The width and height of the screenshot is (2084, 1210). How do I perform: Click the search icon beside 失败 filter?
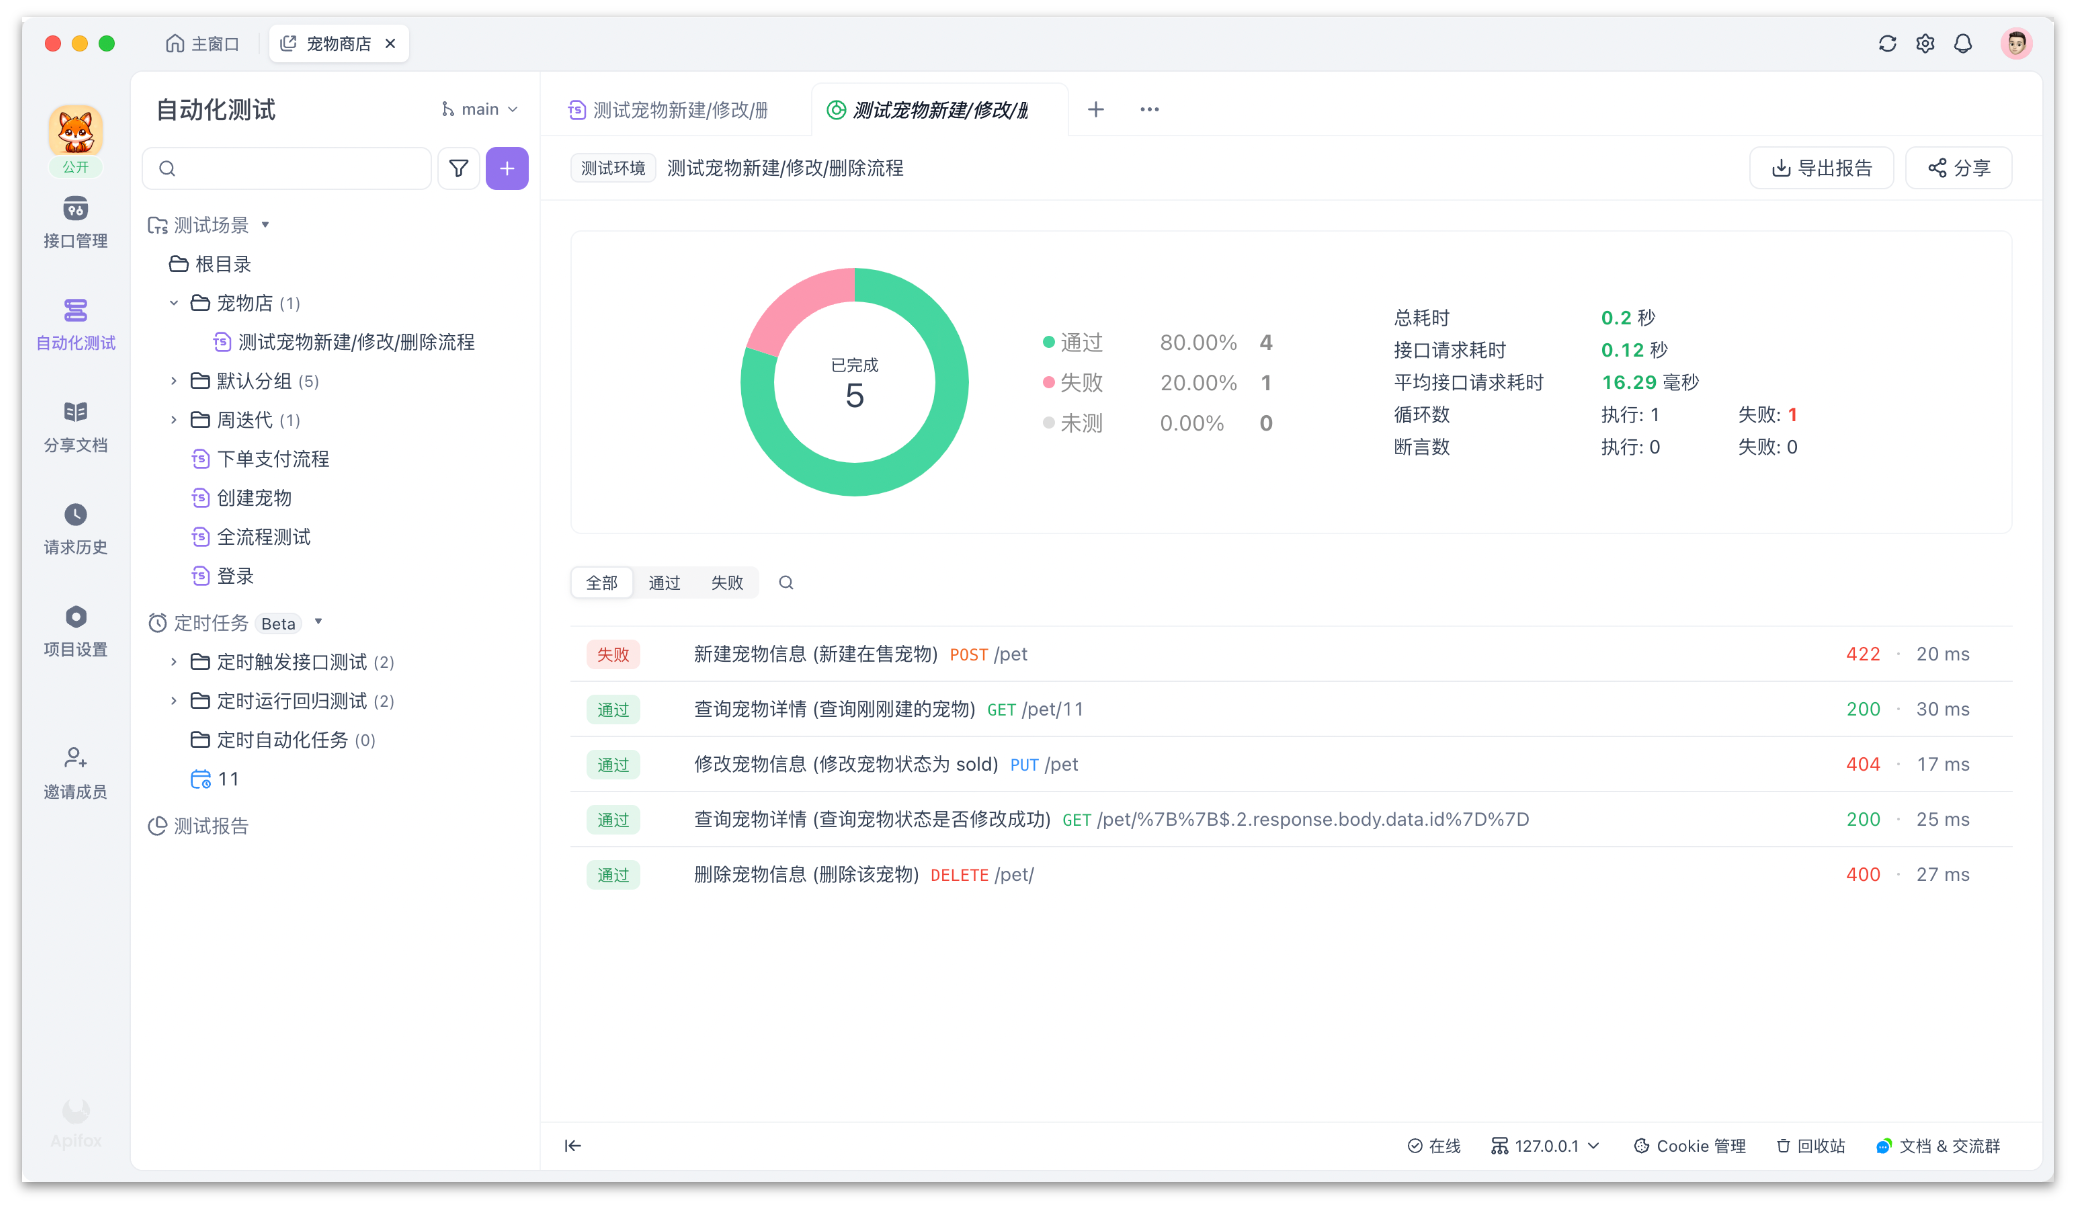coord(786,583)
